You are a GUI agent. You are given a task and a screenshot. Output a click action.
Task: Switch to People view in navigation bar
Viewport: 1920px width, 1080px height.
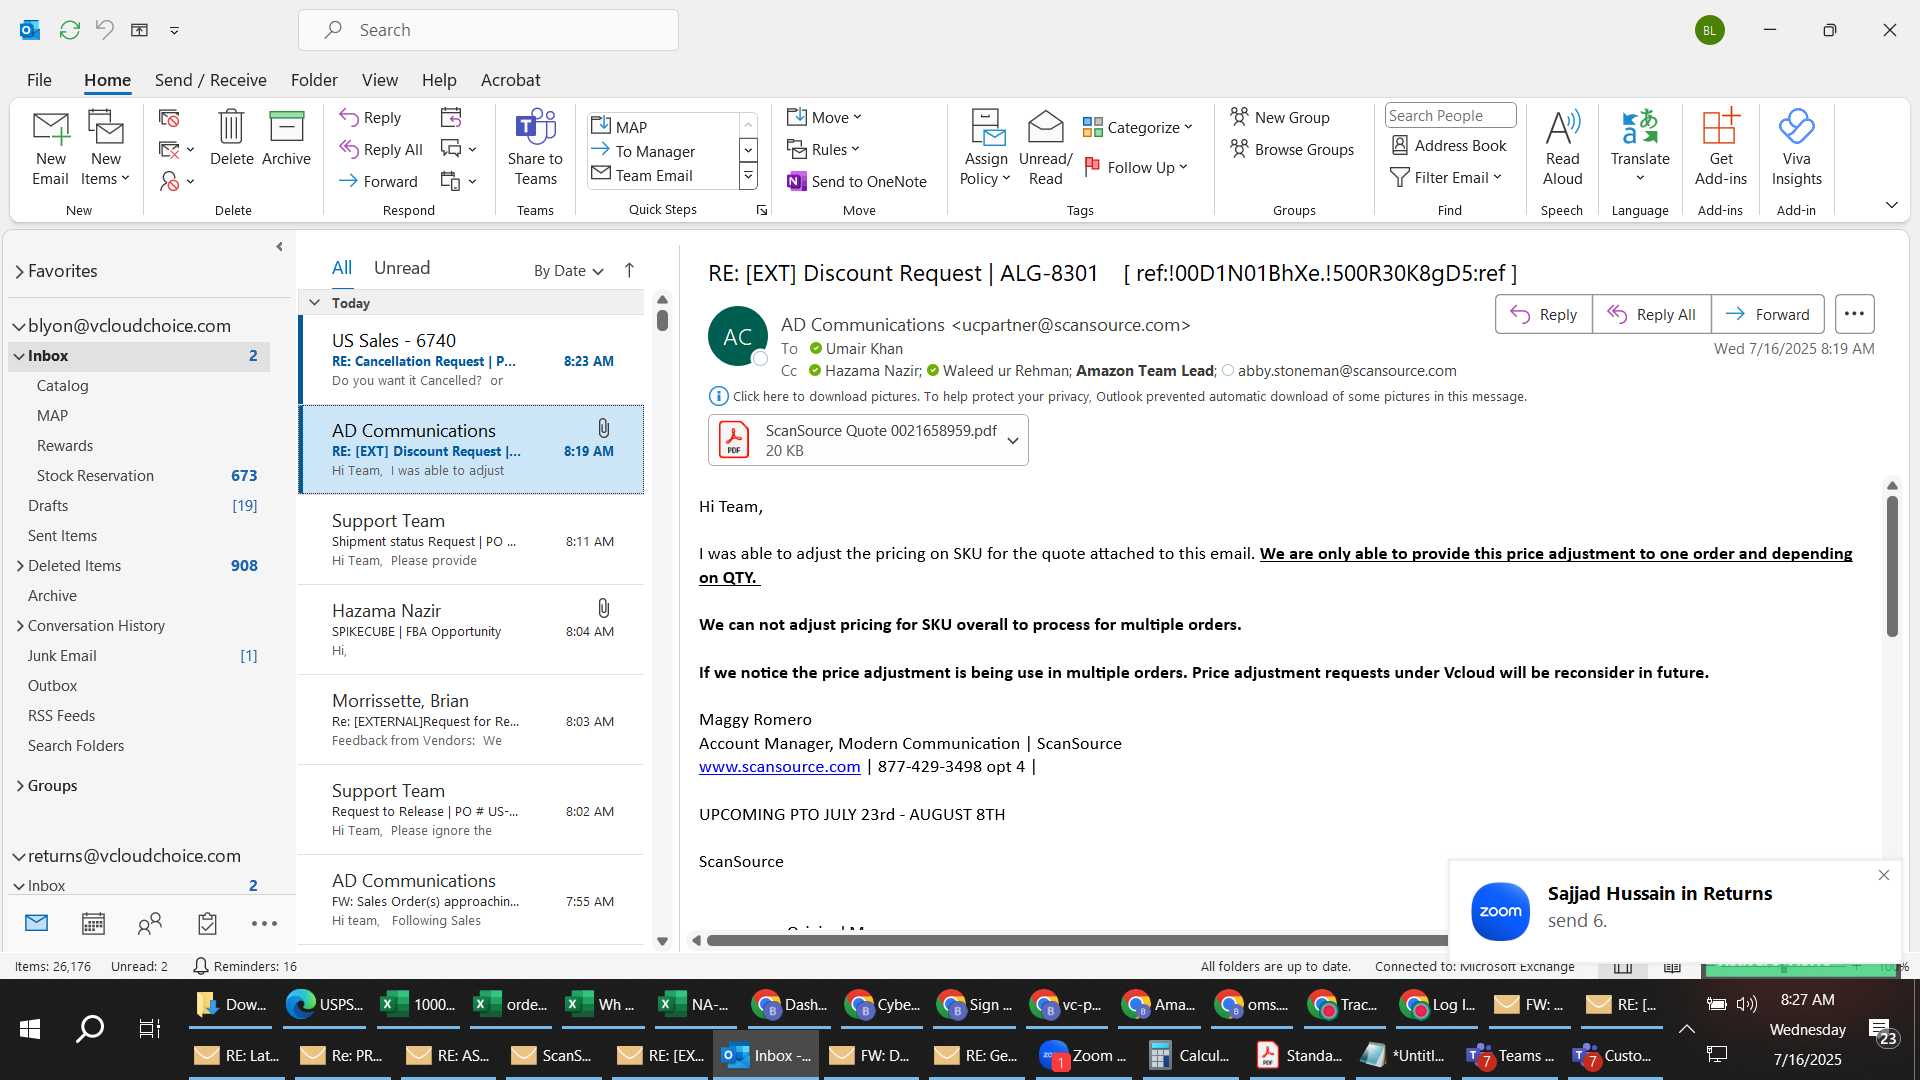pyautogui.click(x=150, y=923)
